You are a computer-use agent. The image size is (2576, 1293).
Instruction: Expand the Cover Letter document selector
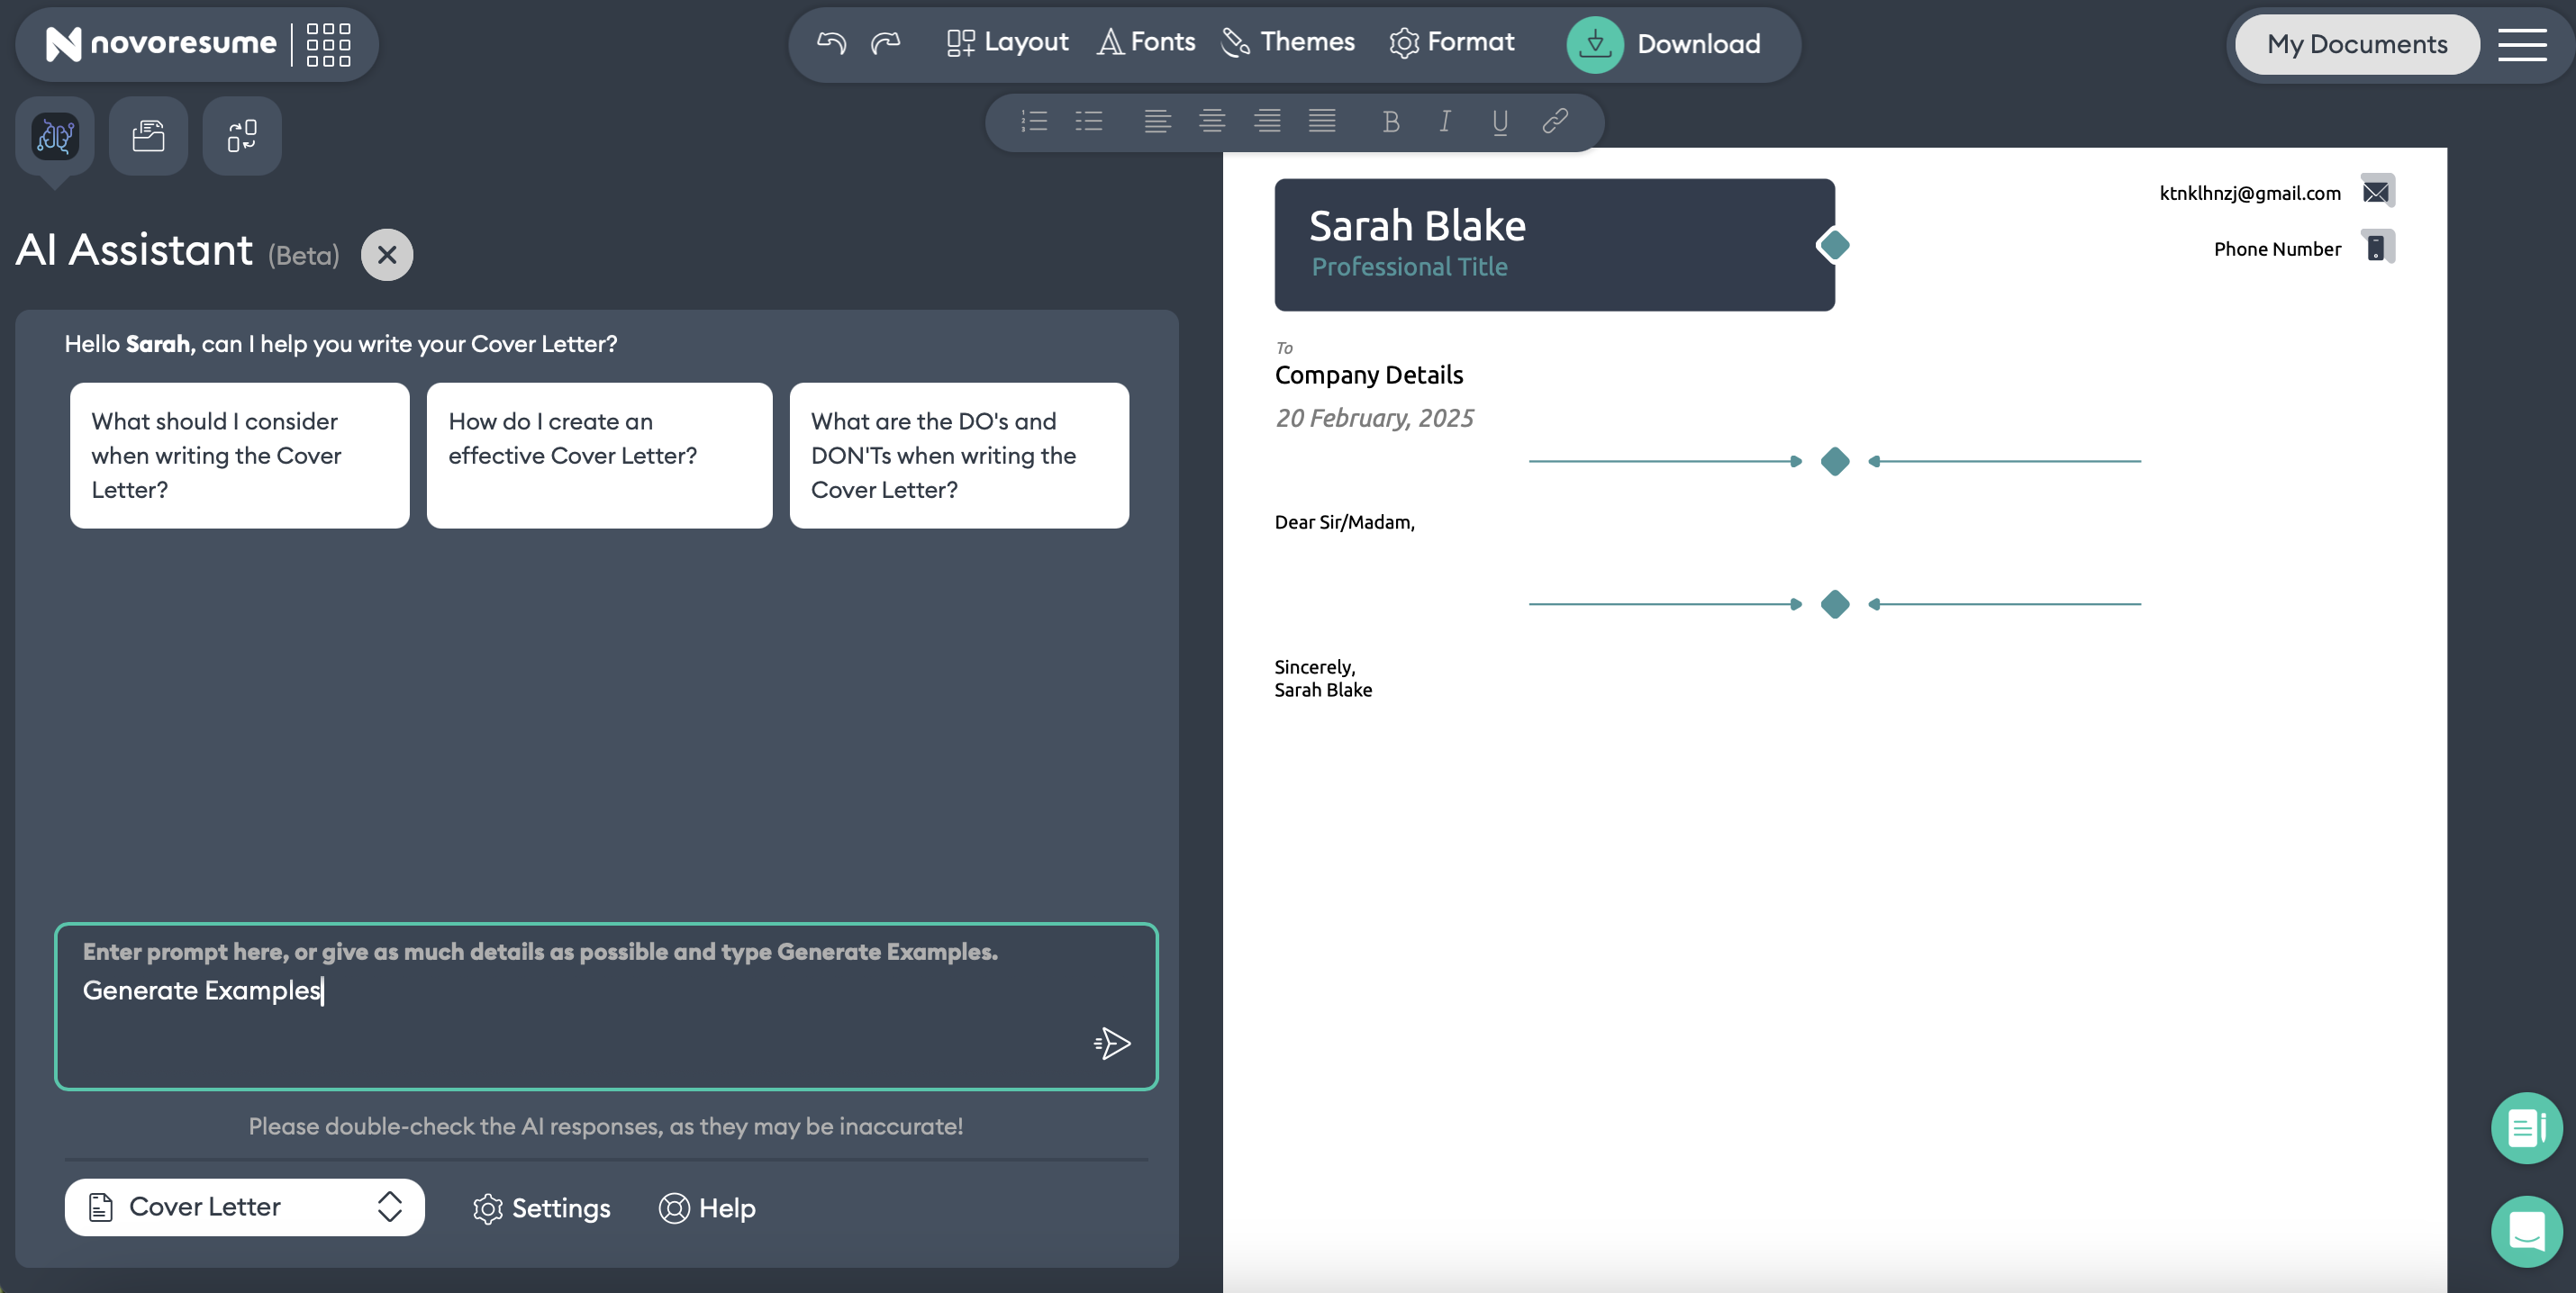(x=244, y=1207)
